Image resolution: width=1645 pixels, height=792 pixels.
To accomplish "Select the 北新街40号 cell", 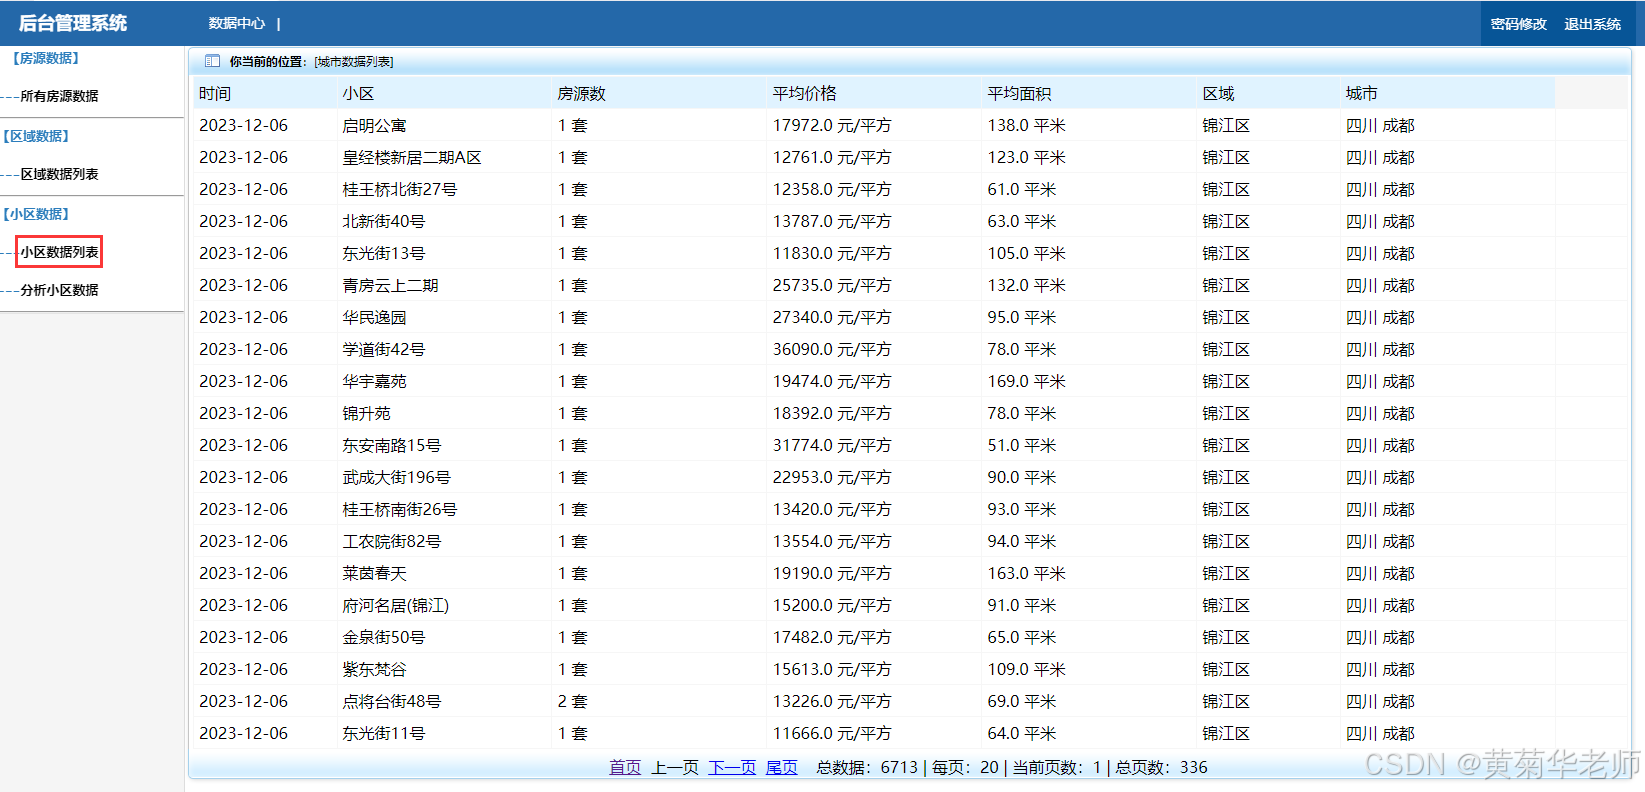I will click(384, 221).
